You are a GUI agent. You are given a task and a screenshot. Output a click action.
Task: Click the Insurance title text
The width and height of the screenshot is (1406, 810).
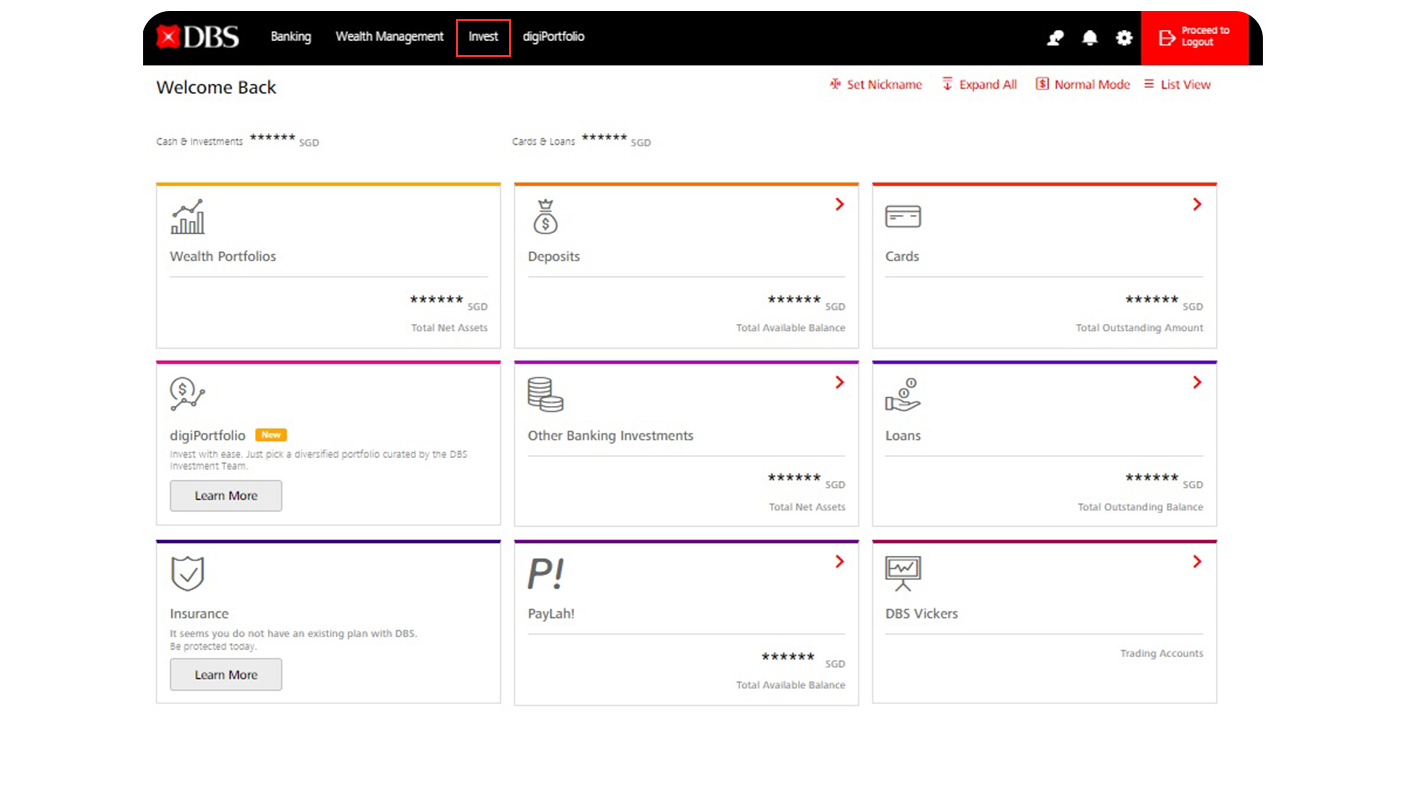point(199,614)
